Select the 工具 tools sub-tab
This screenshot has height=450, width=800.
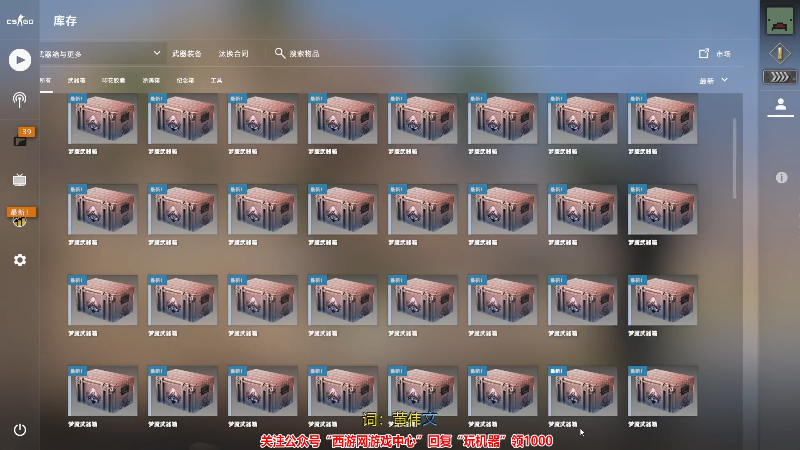(216, 81)
